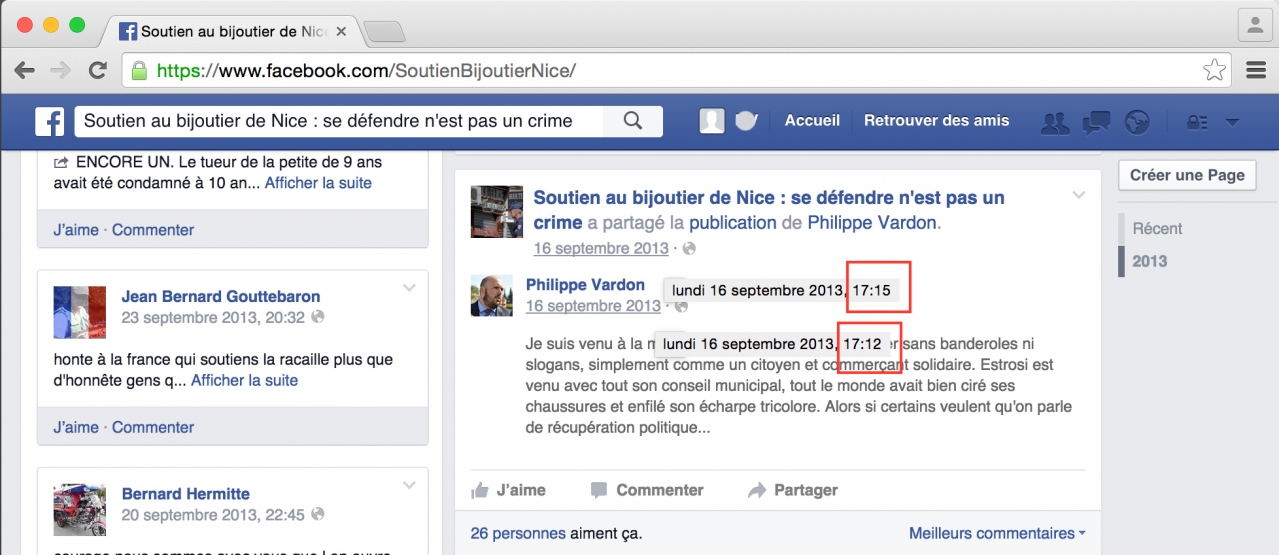Click J'aime under Gouttebaron's post
The height and width of the screenshot is (555, 1279).
pos(76,427)
